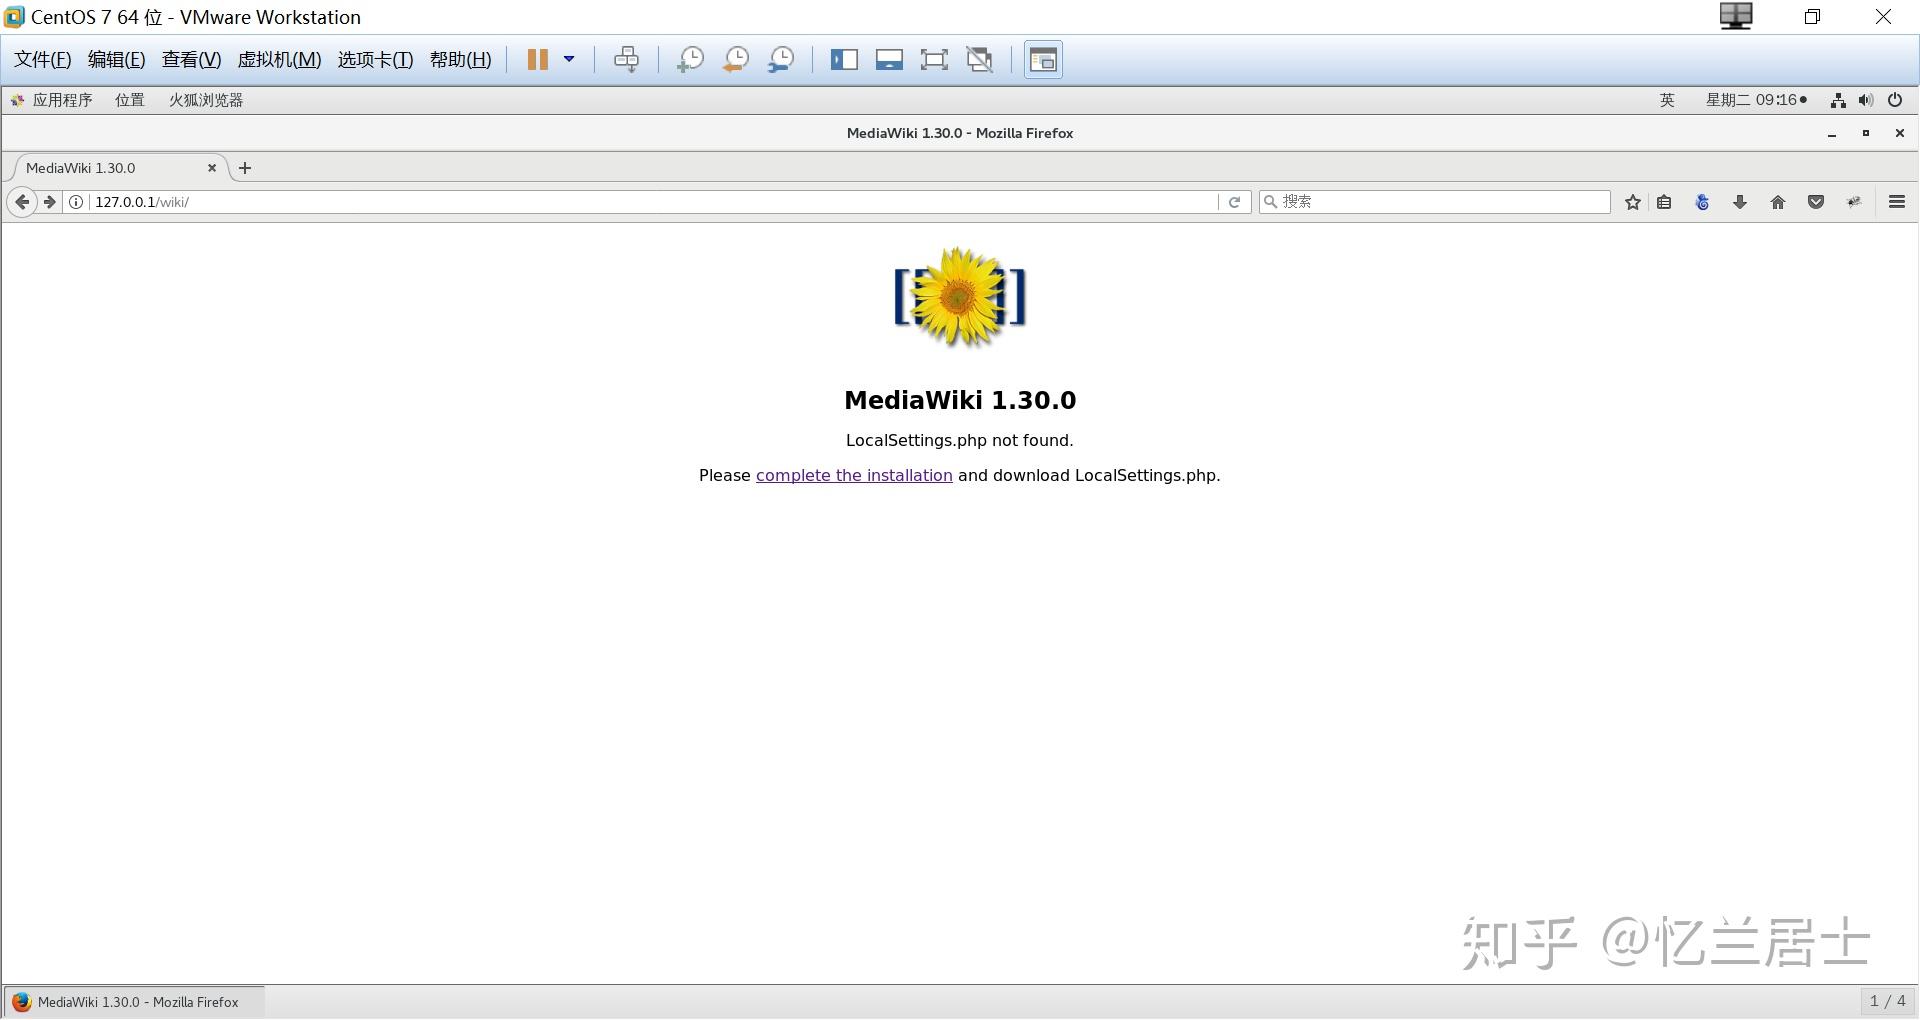Expand the power options dropdown arrow

(x=570, y=59)
